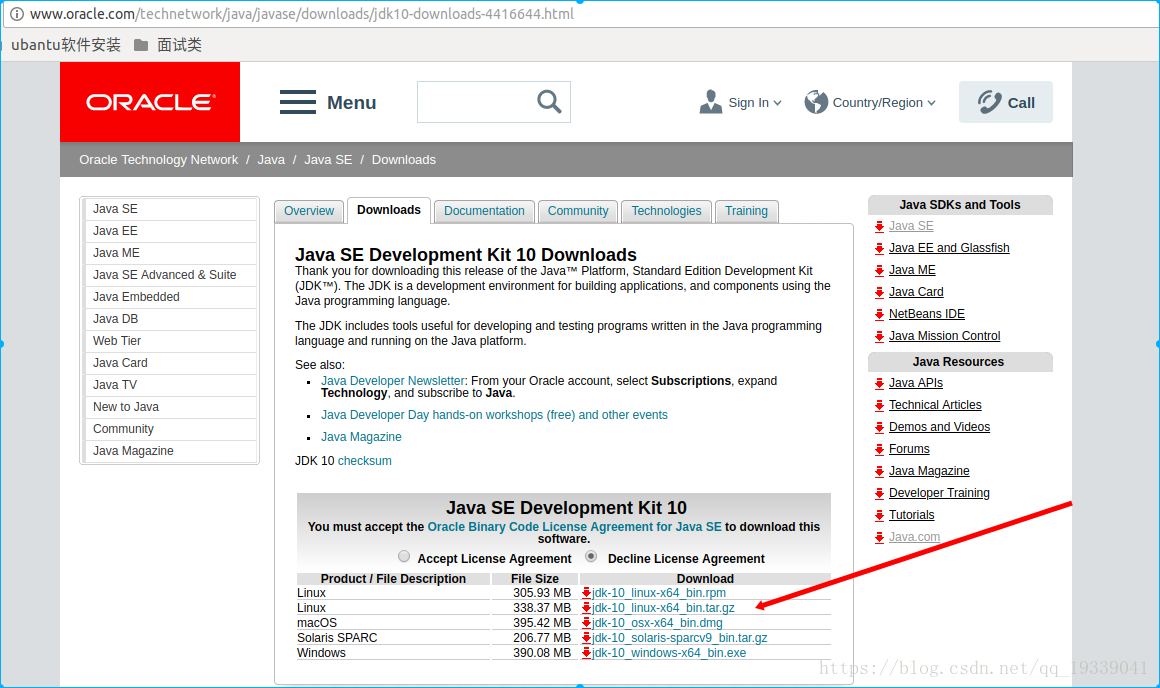Download jdk-10_linux-x64_bin.tar.gz link

click(x=663, y=608)
